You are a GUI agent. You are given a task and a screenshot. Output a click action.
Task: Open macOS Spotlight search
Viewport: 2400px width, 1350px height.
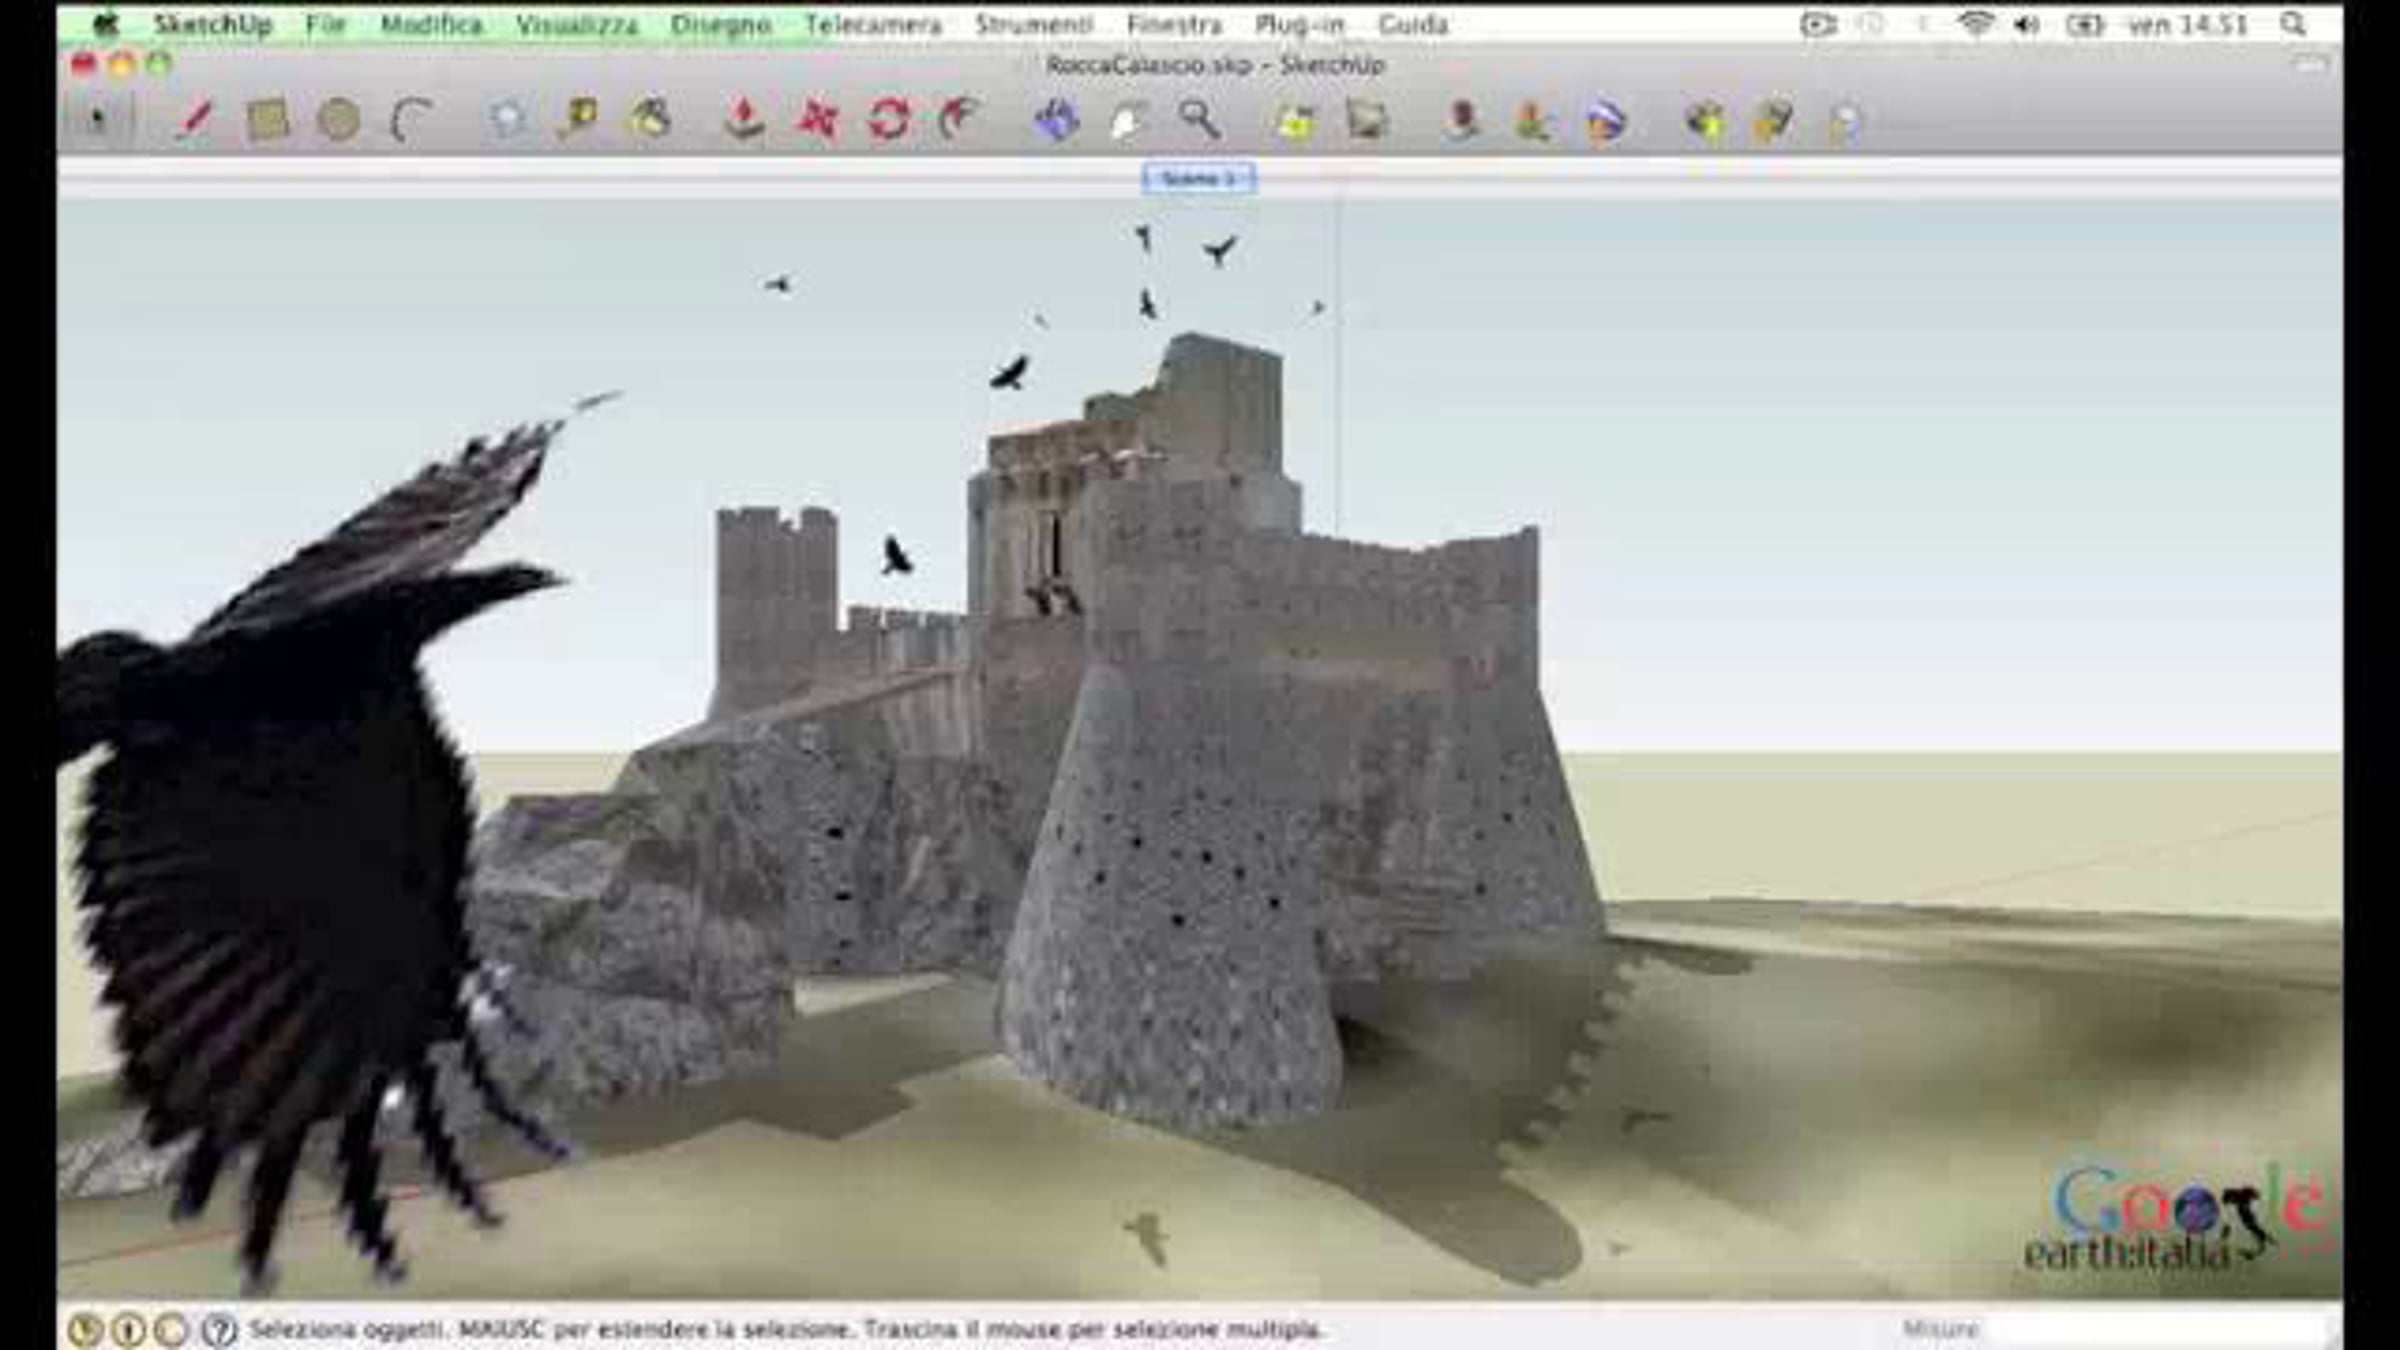[x=2293, y=25]
